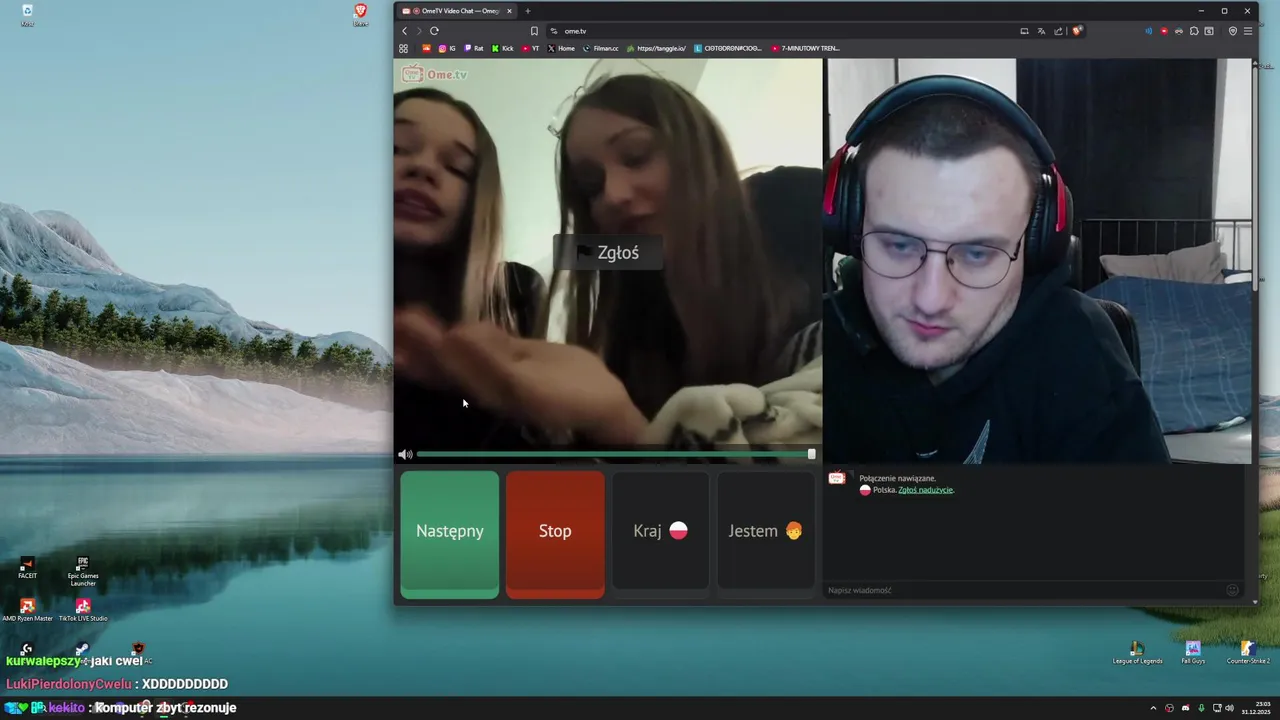Open the League of Legends desktop shortcut
Screen dimensions: 1280x720
click(1137, 652)
